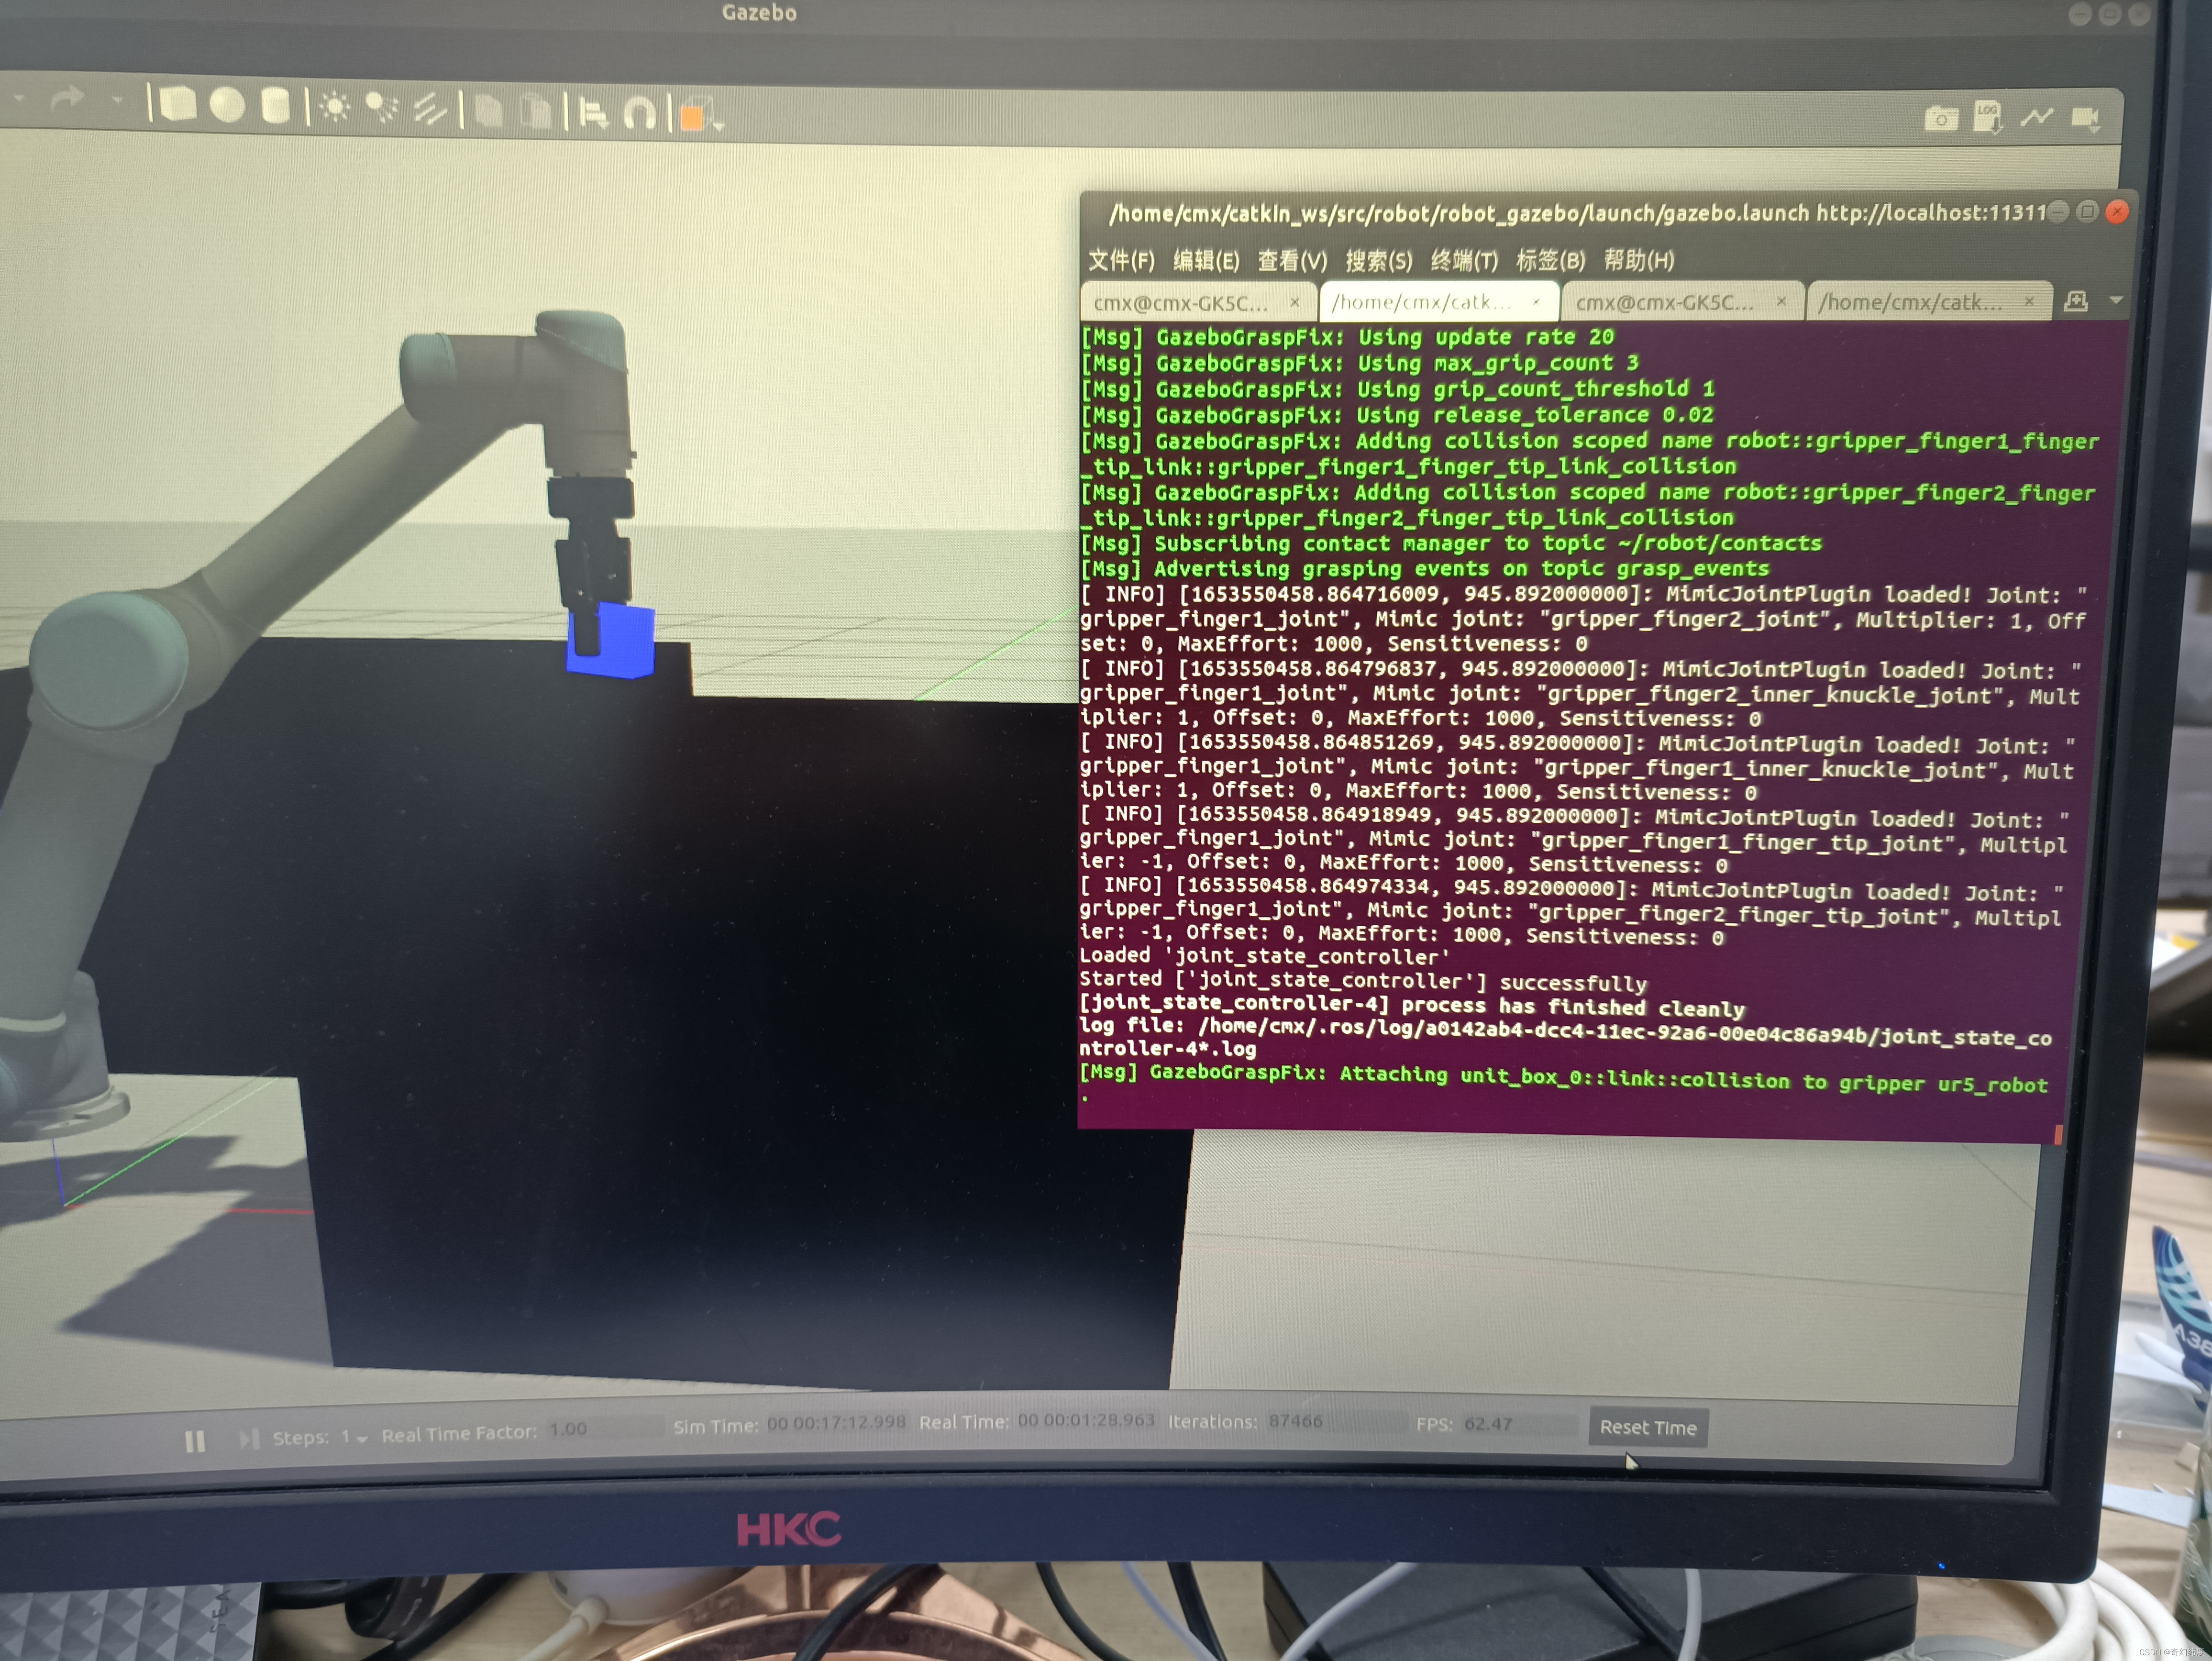The height and width of the screenshot is (1661, 2212).
Task: Open the 标签(B) menu in terminal
Action: tap(1551, 261)
